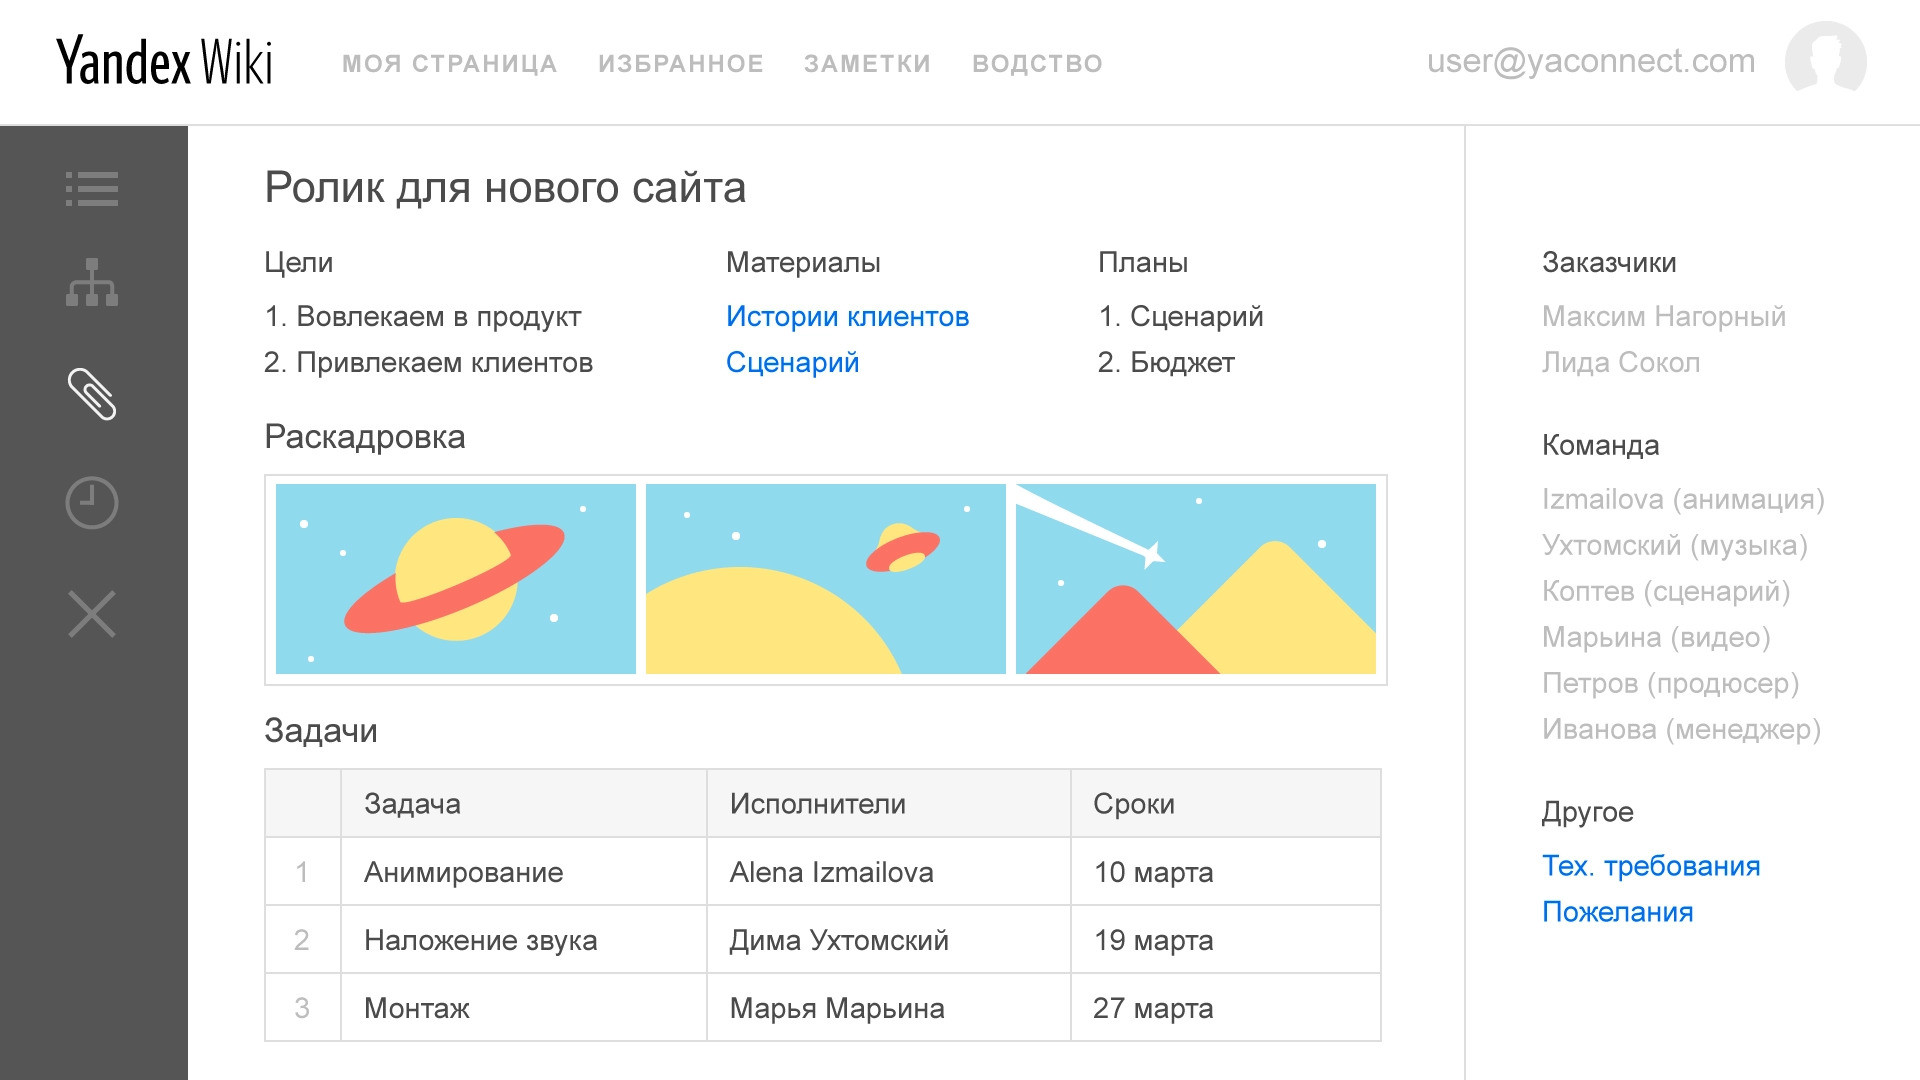Click the X icon in left sidebar
The image size is (1920, 1080).
[92, 614]
